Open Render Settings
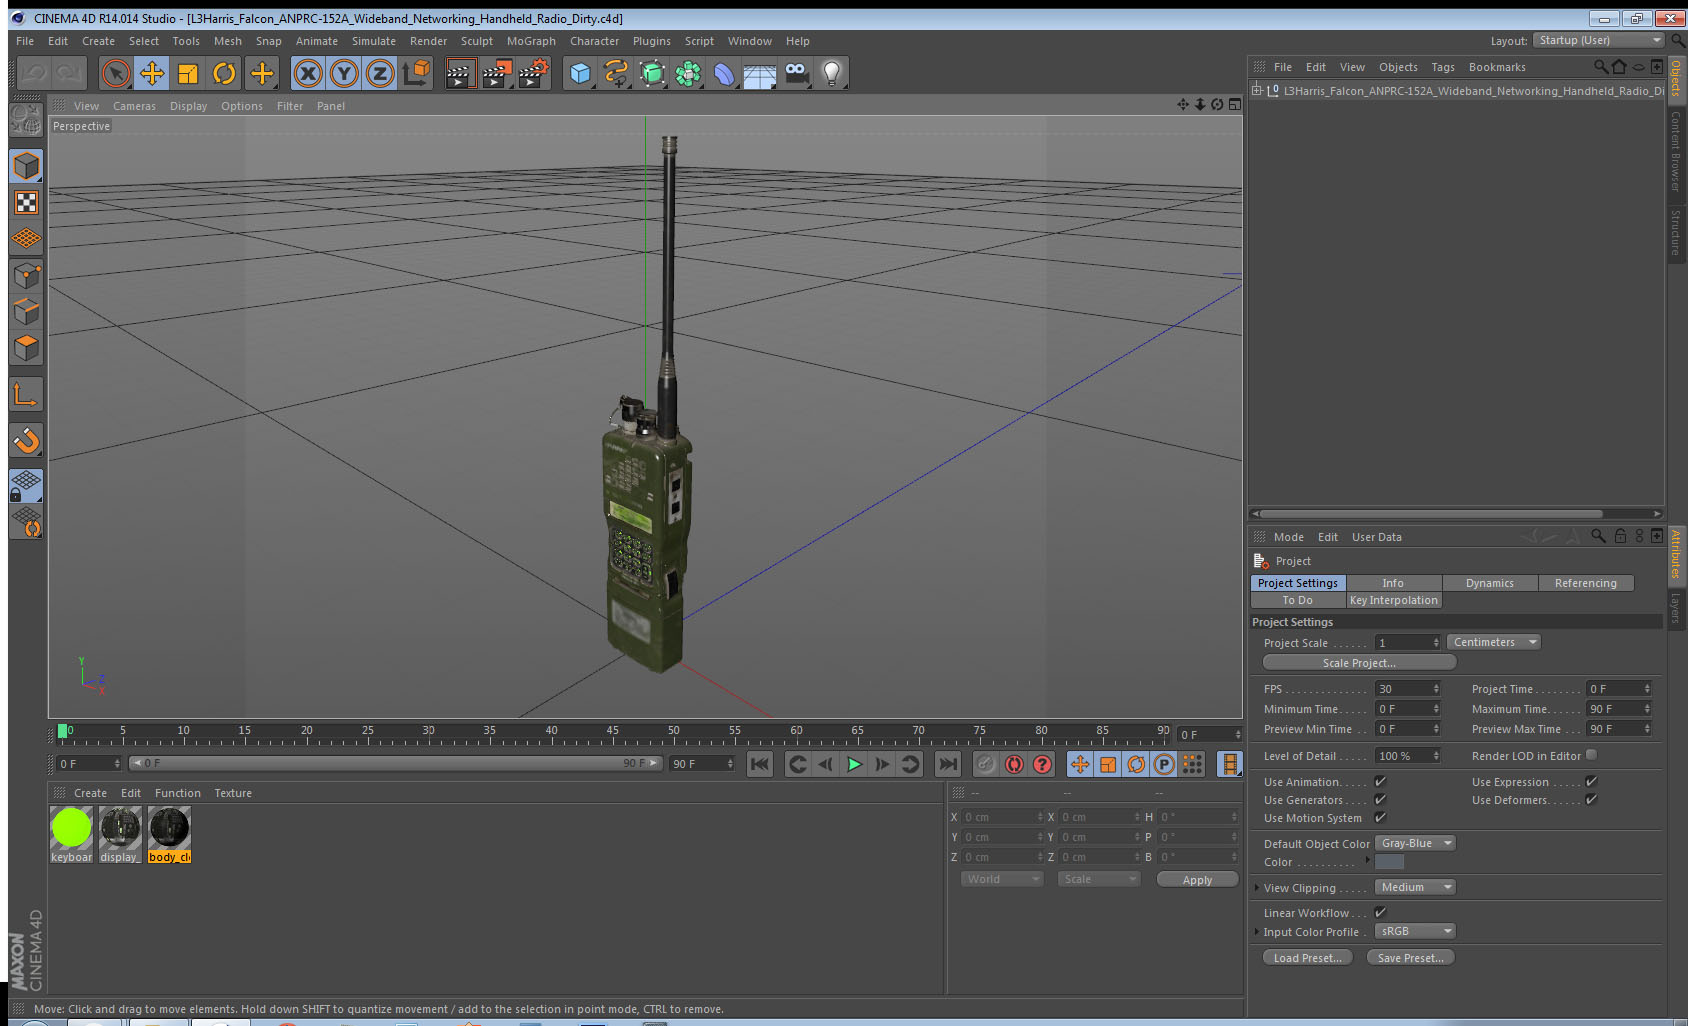This screenshot has height=1026, width=1688. 534,73
